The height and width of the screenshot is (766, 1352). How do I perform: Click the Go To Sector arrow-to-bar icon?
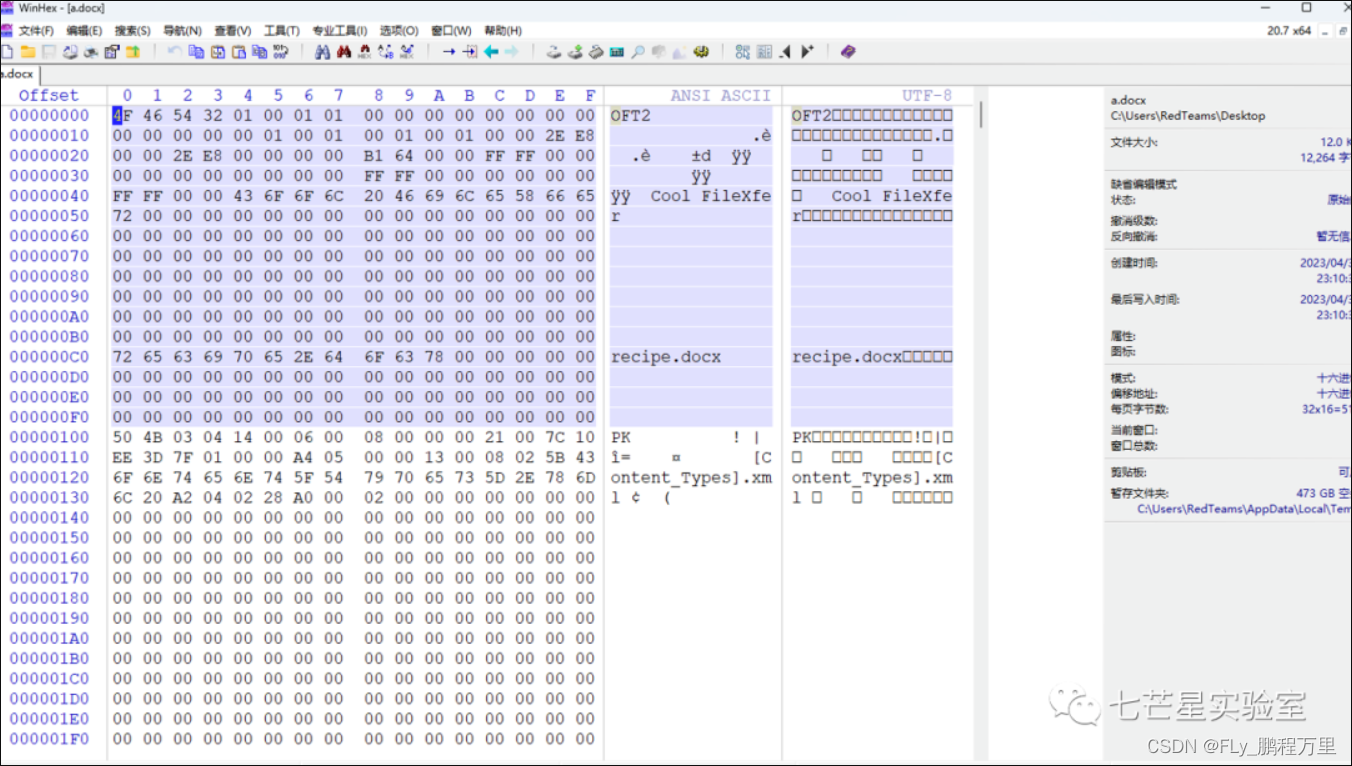pyautogui.click(x=470, y=51)
